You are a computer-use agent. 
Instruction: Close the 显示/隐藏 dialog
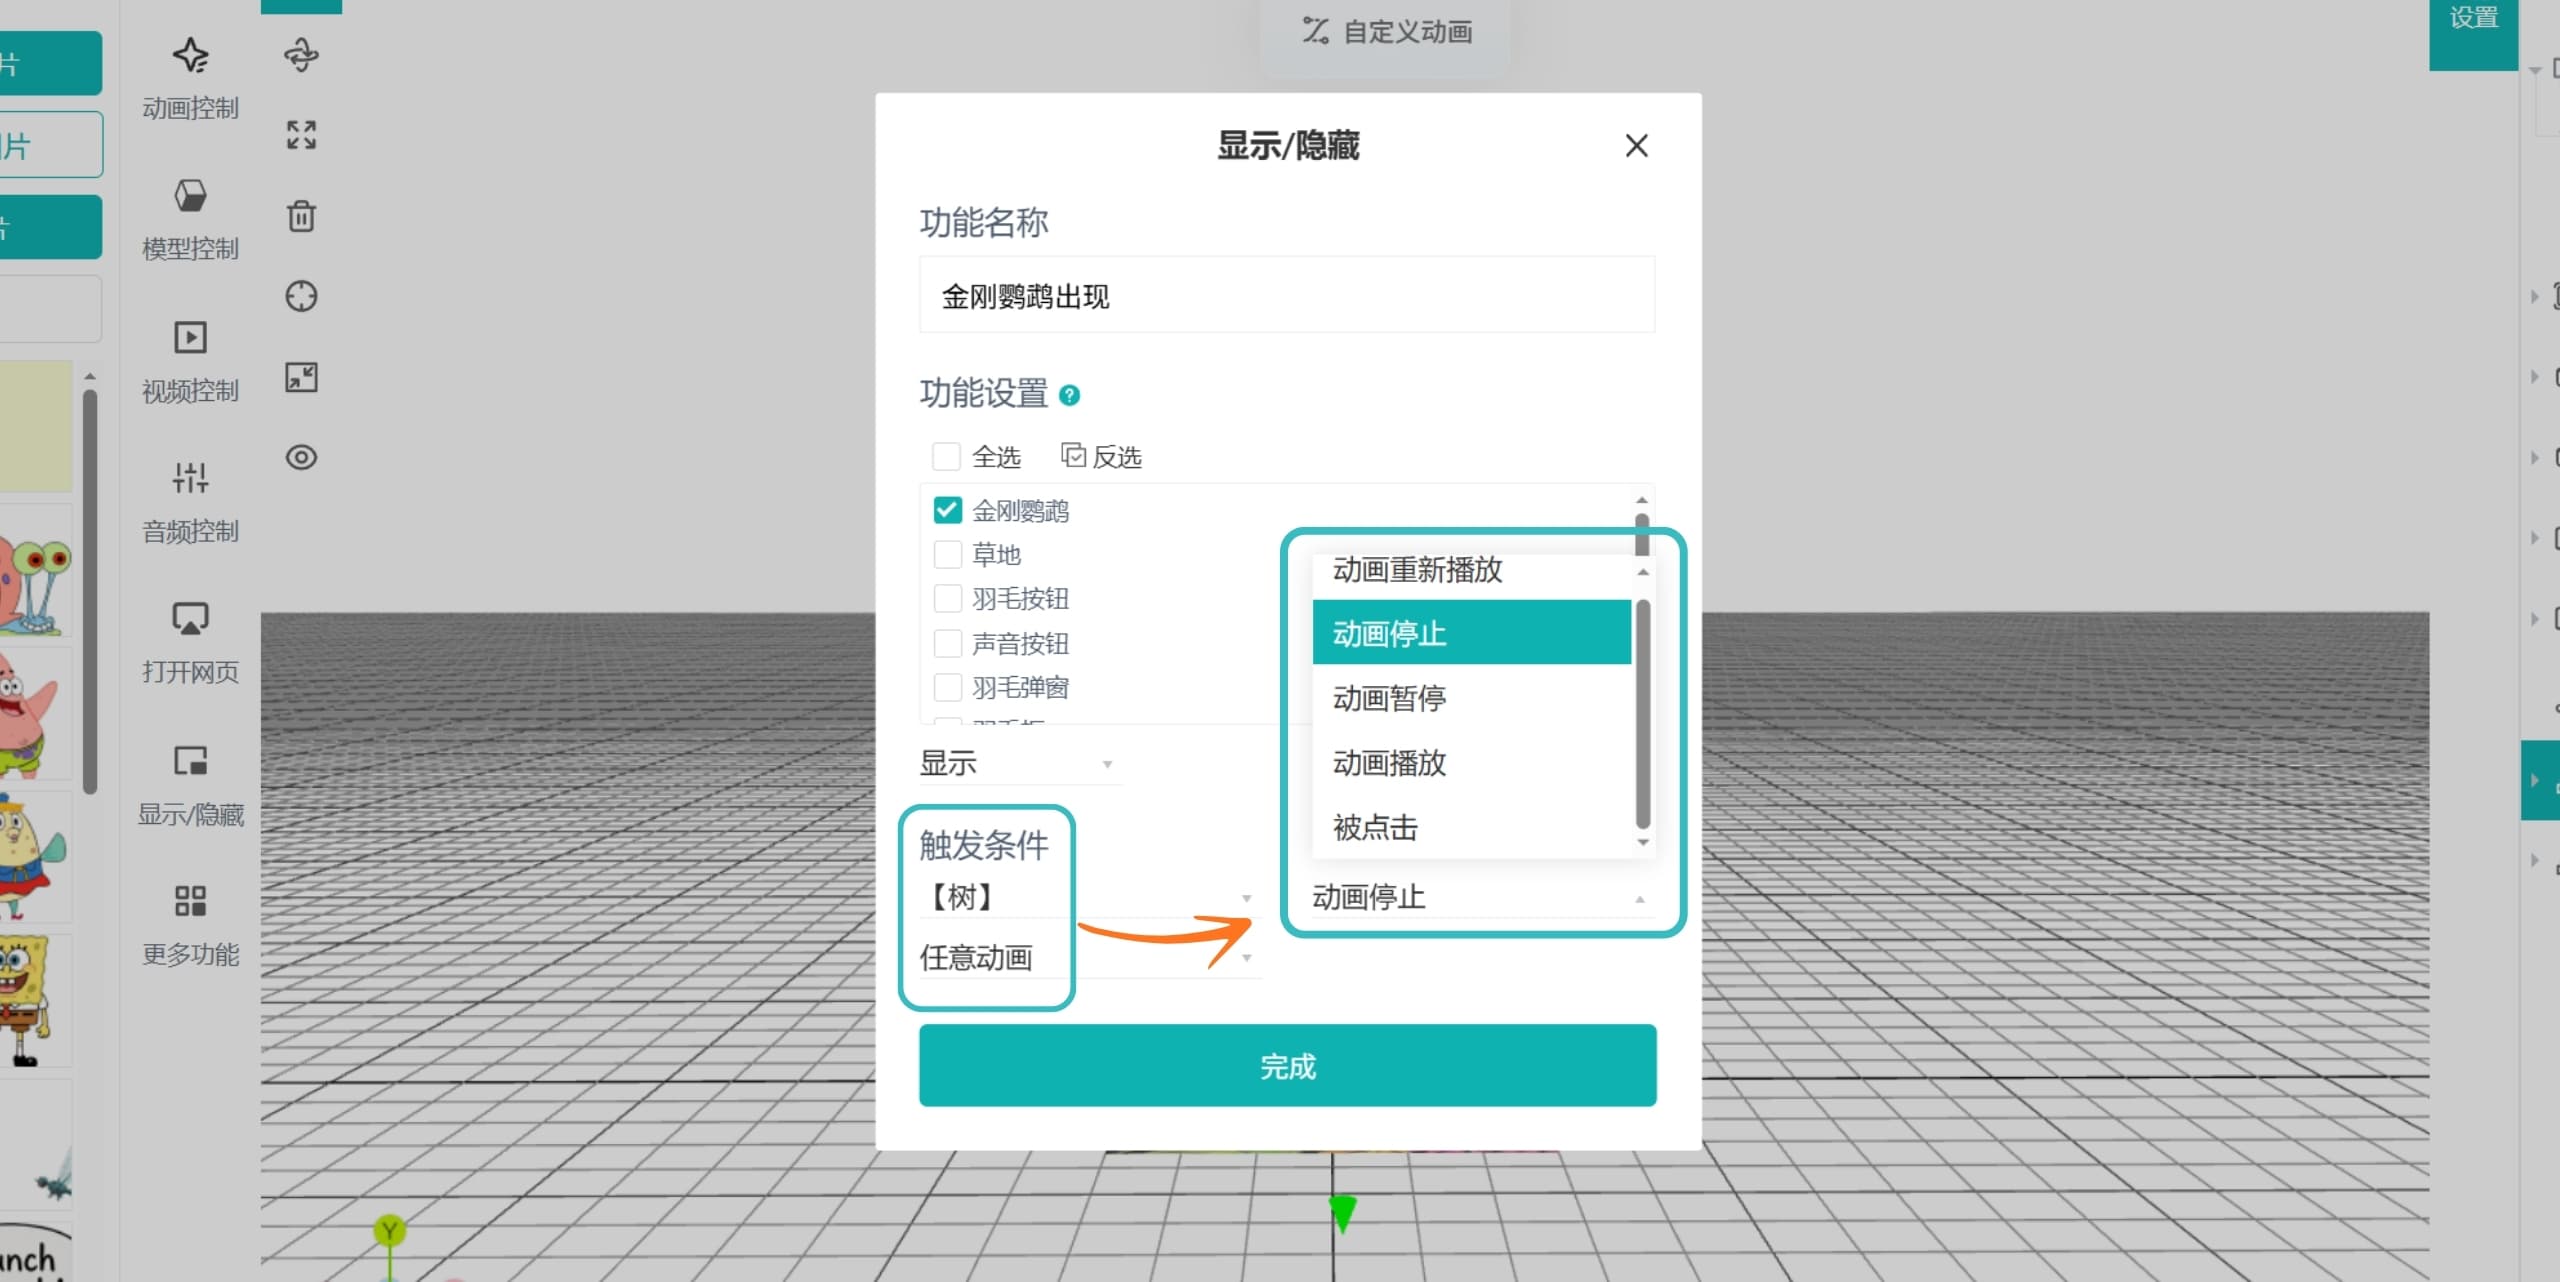pos(1636,146)
